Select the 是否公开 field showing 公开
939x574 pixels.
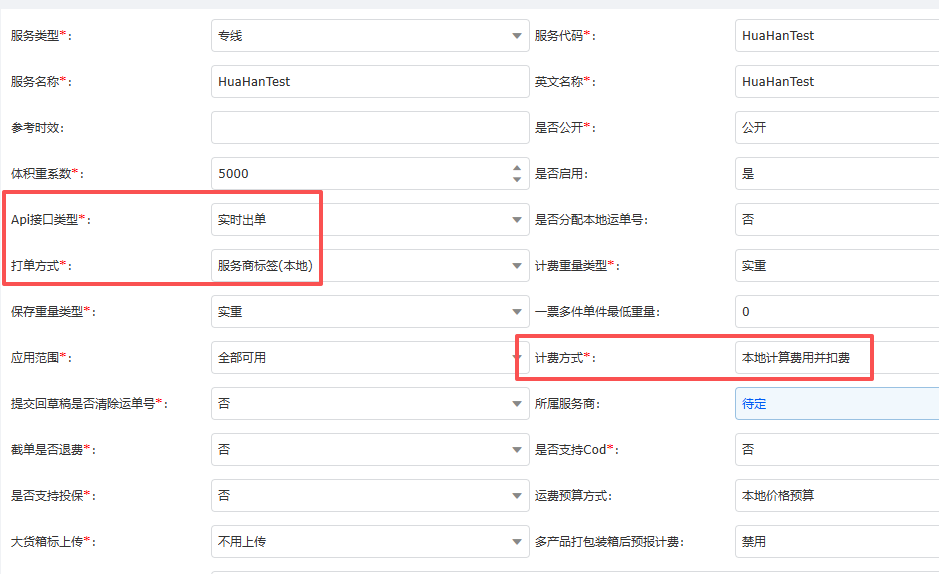836,128
